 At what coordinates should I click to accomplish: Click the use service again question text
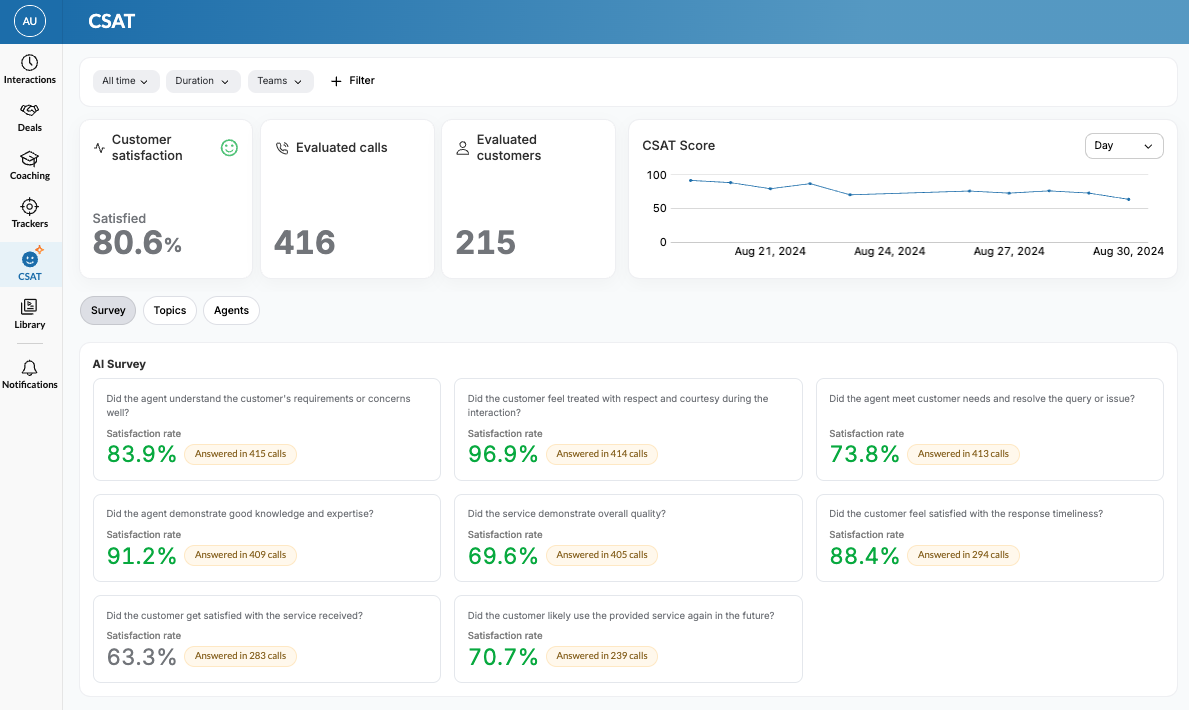621,616
